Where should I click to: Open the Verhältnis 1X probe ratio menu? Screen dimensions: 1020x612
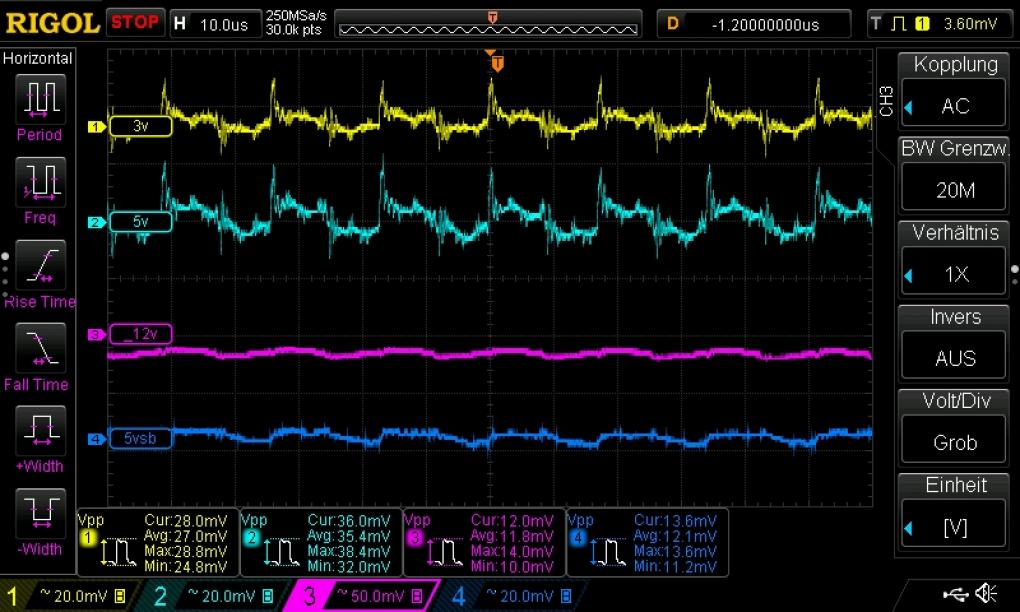point(954,258)
